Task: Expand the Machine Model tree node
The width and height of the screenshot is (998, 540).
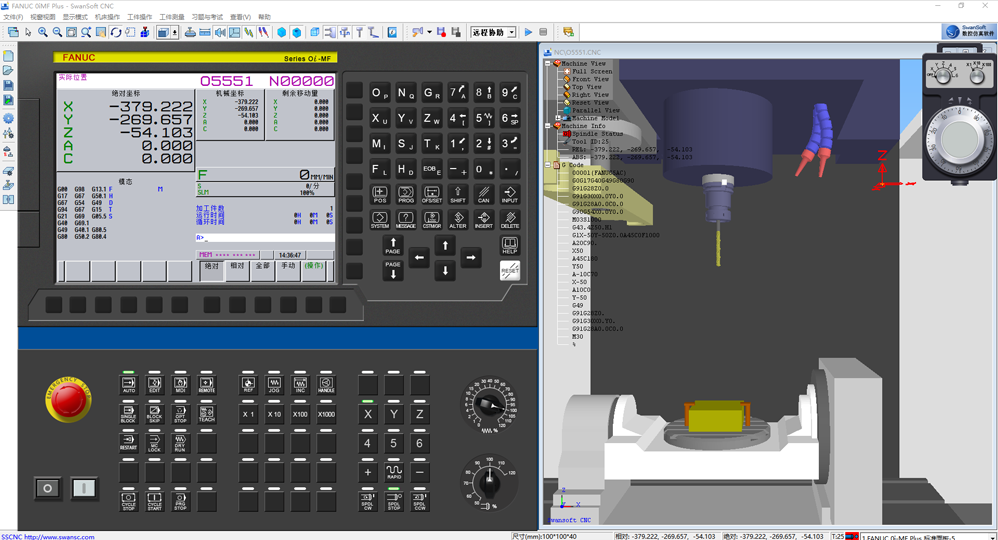Action: 557,118
